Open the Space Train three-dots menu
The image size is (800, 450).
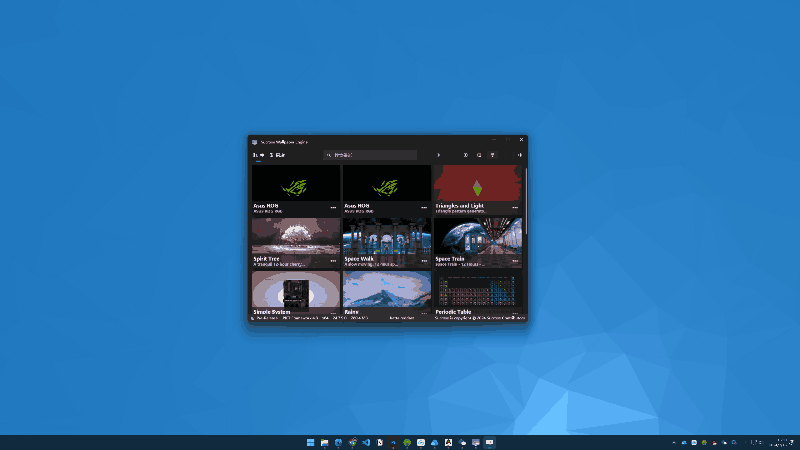click(515, 260)
